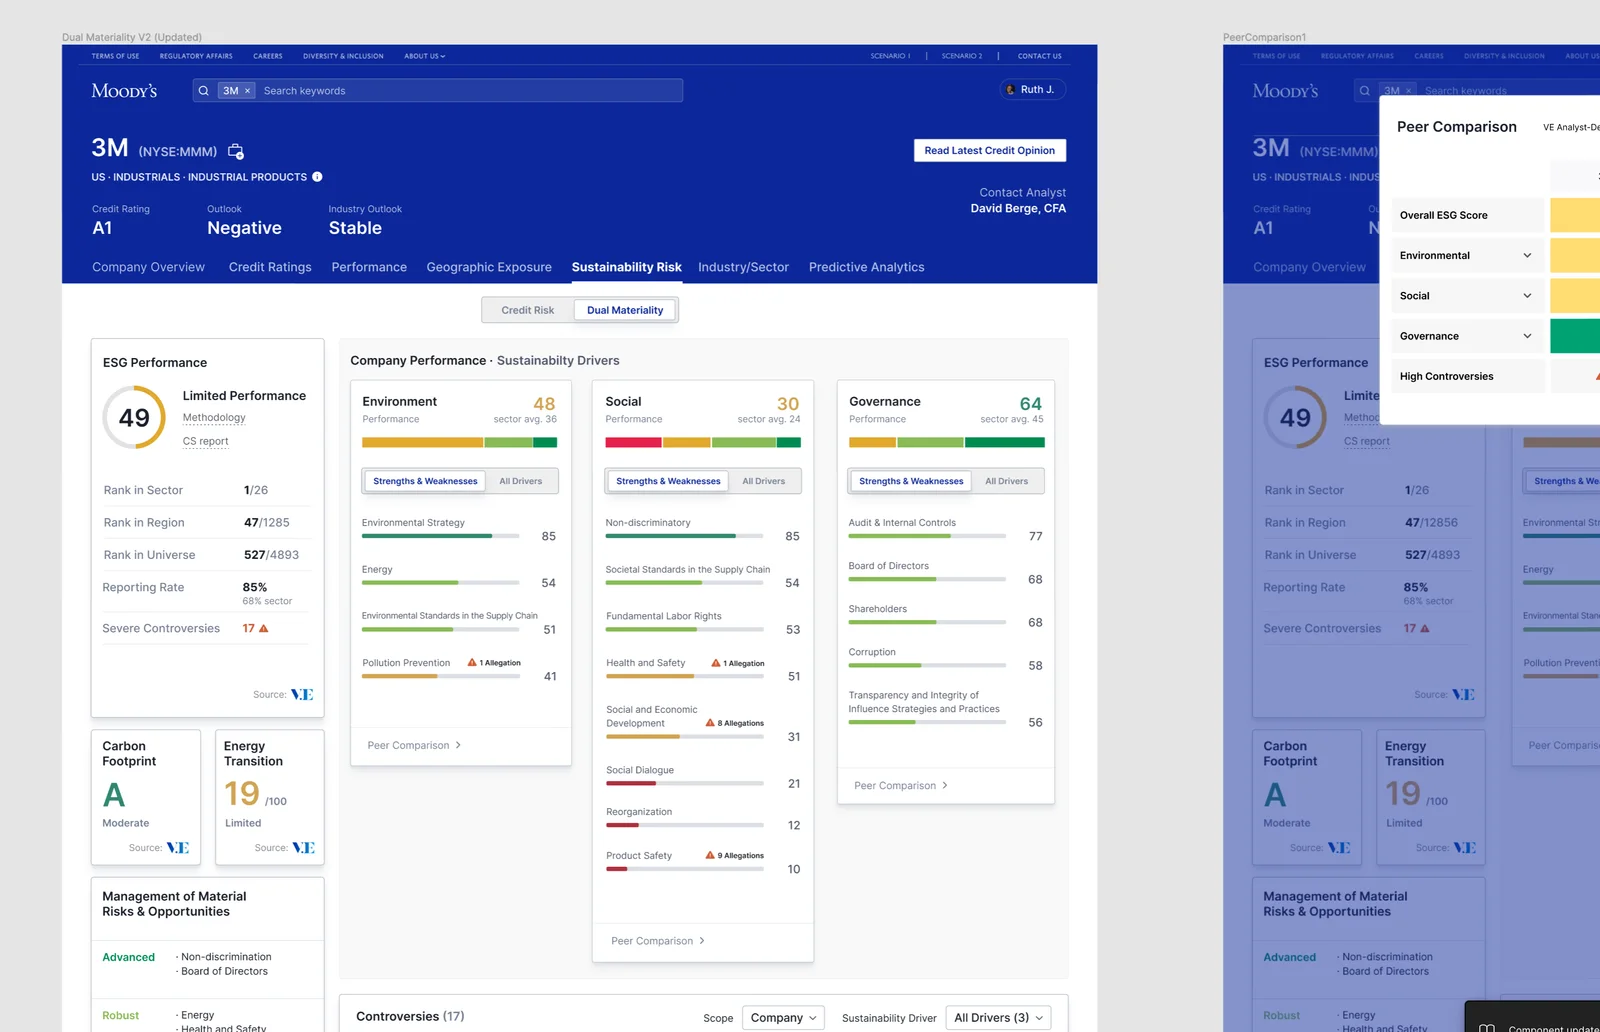Open the CS report link

pos(205,441)
